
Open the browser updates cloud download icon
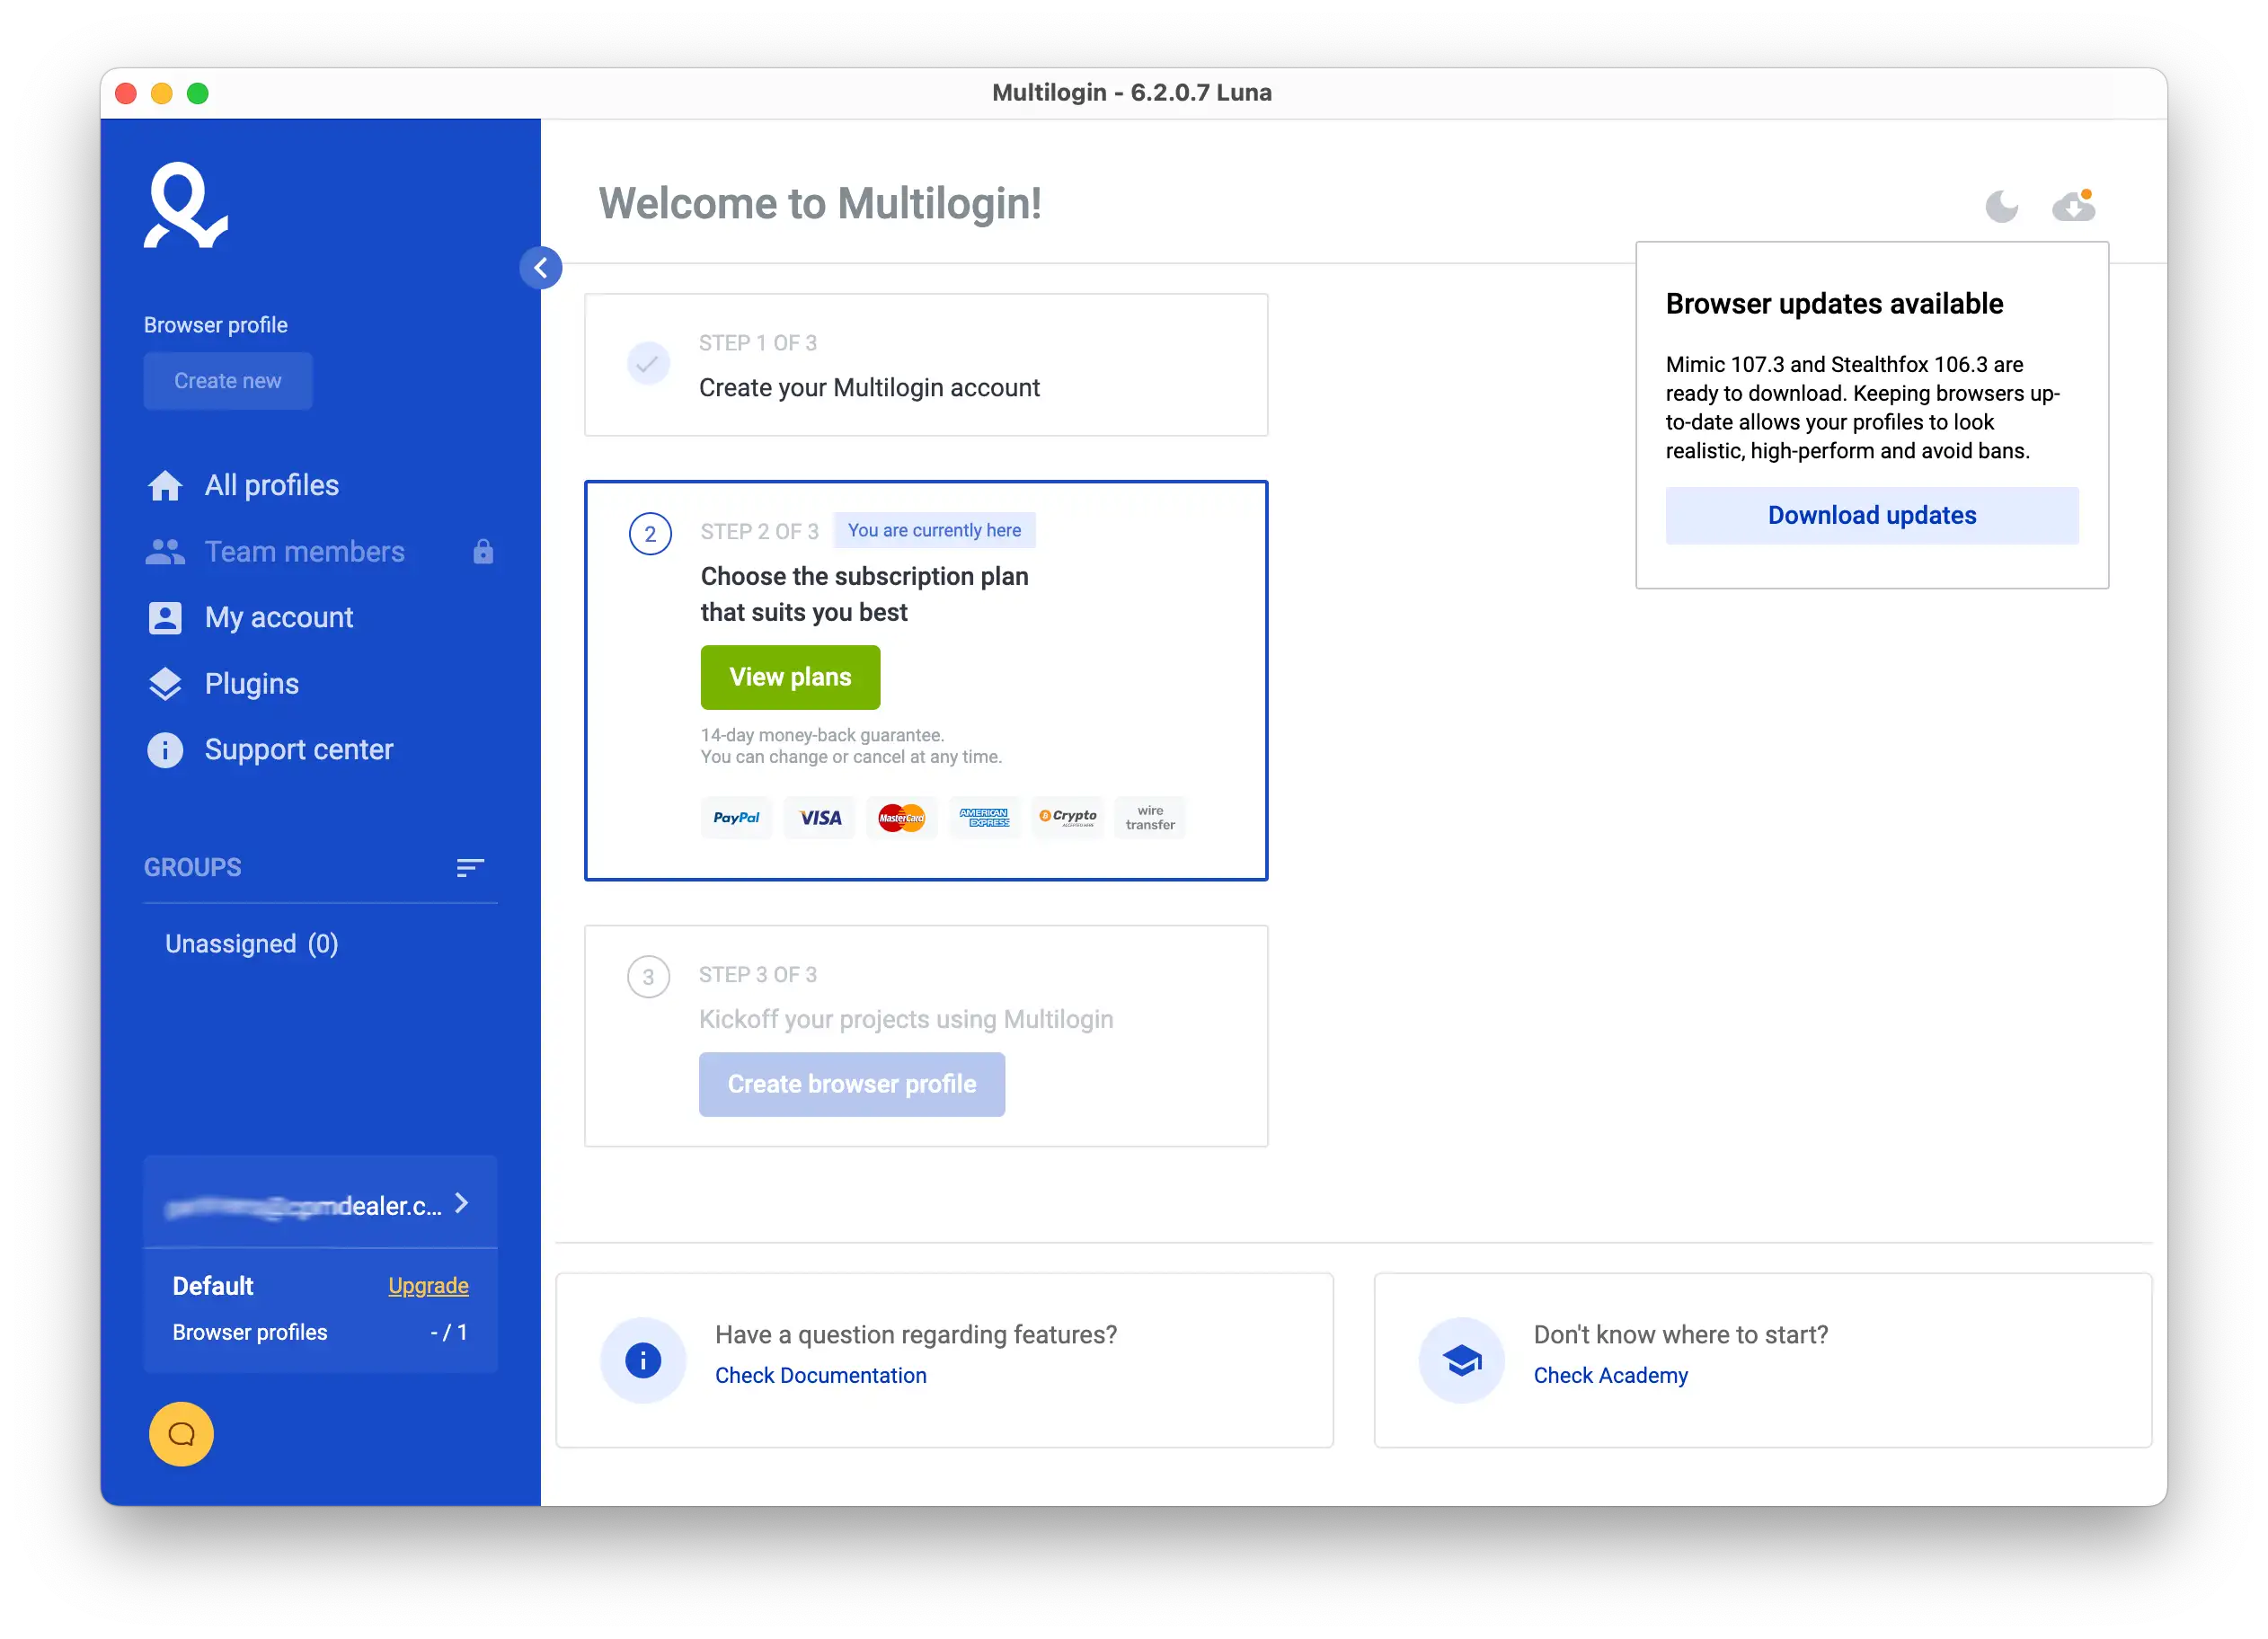[2074, 205]
